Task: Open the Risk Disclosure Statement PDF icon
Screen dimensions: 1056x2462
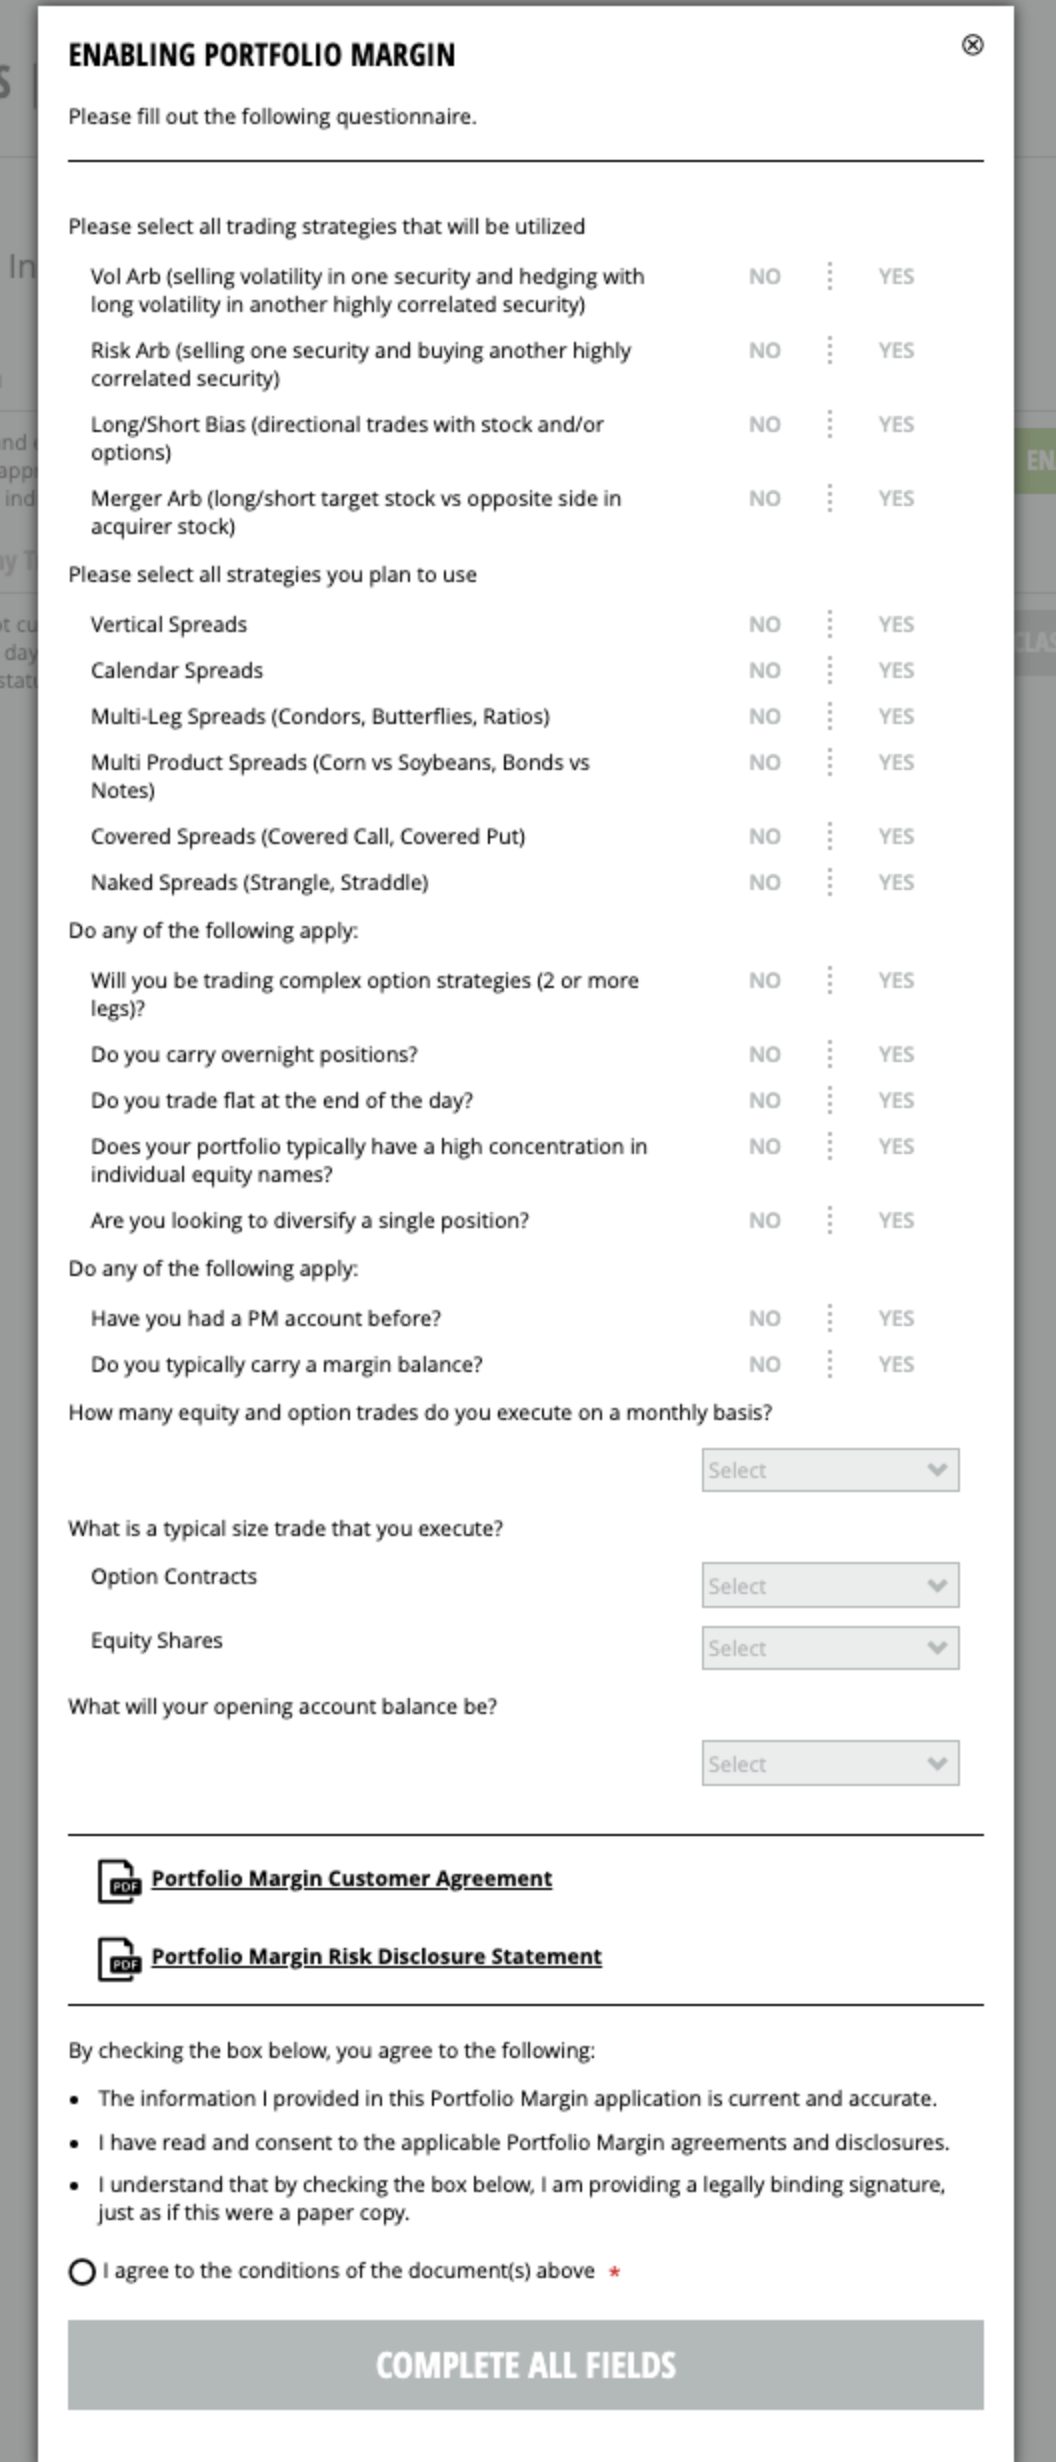Action: click(x=120, y=1956)
